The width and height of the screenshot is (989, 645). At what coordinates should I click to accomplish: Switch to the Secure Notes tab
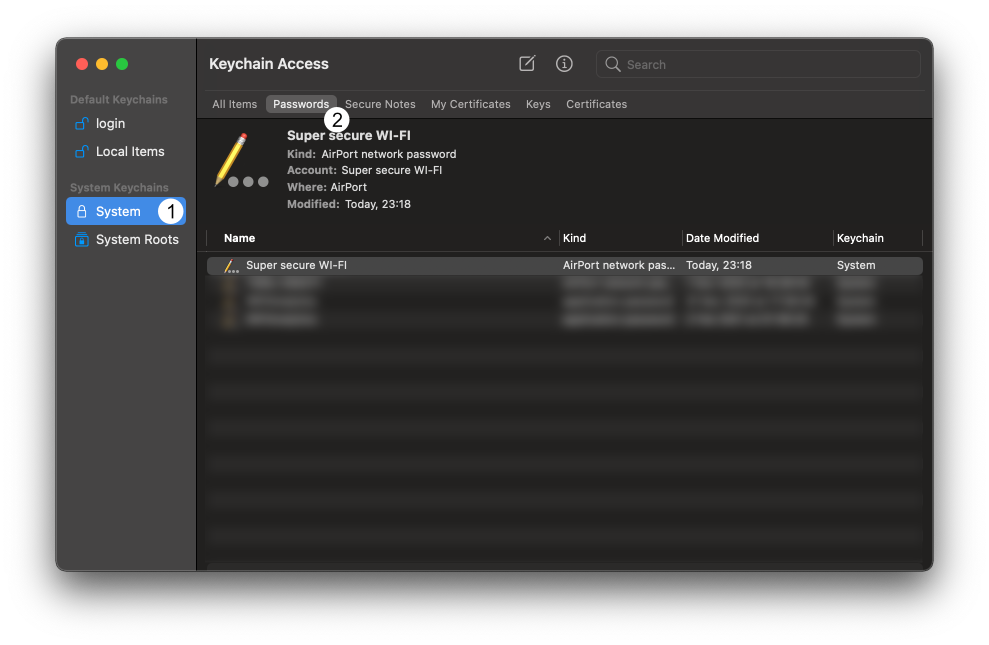[380, 103]
